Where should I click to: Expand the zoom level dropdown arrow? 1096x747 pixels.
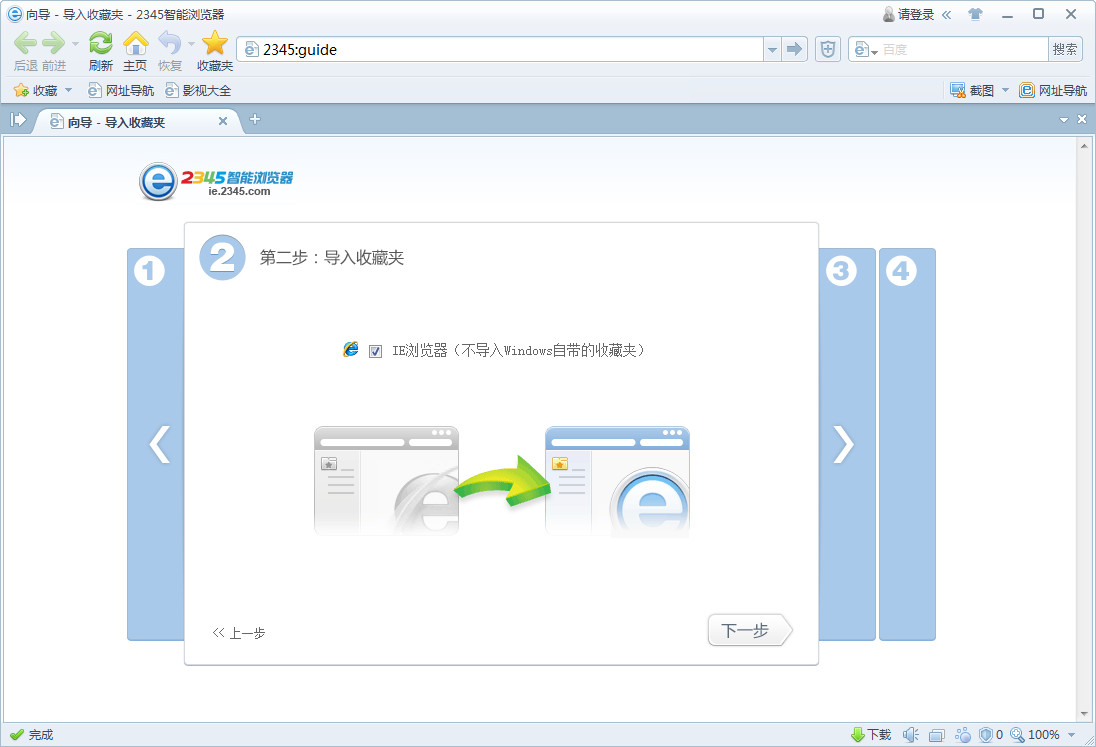[1071, 735]
